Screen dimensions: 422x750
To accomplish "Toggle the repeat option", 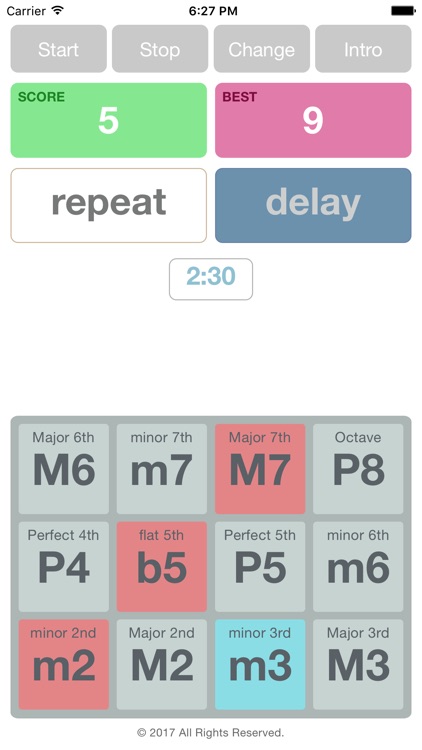I will pos(109,205).
